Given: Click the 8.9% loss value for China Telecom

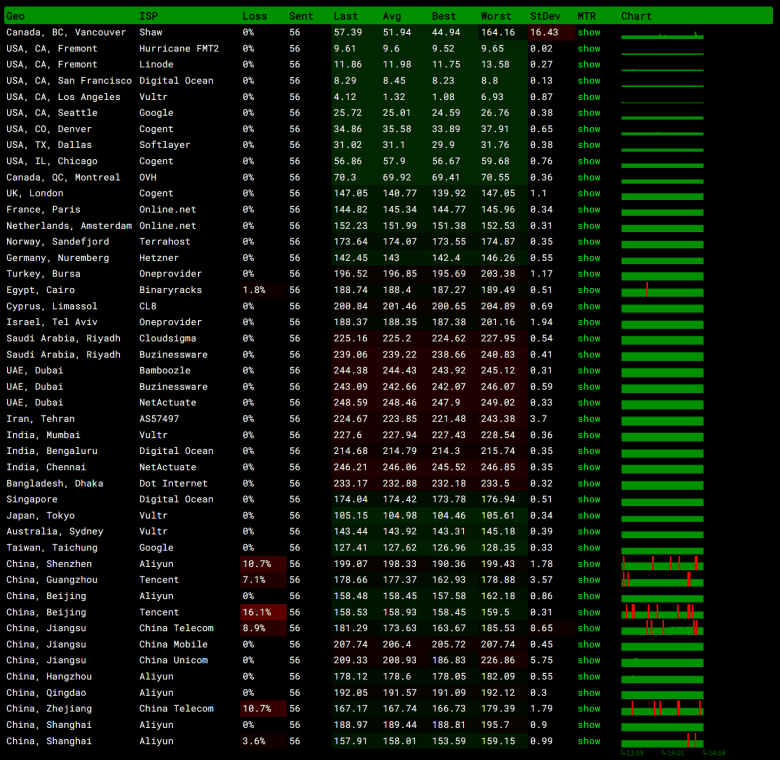Looking at the screenshot, I should (x=254, y=628).
